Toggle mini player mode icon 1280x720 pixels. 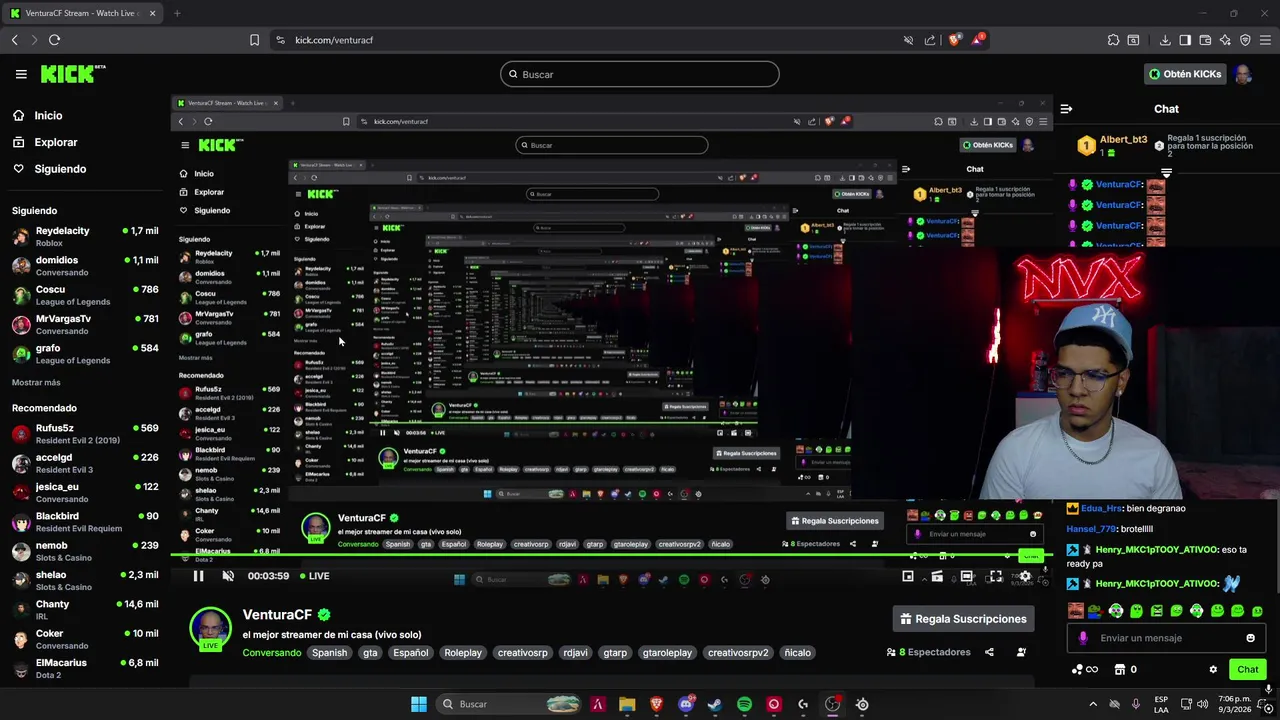(x=908, y=577)
